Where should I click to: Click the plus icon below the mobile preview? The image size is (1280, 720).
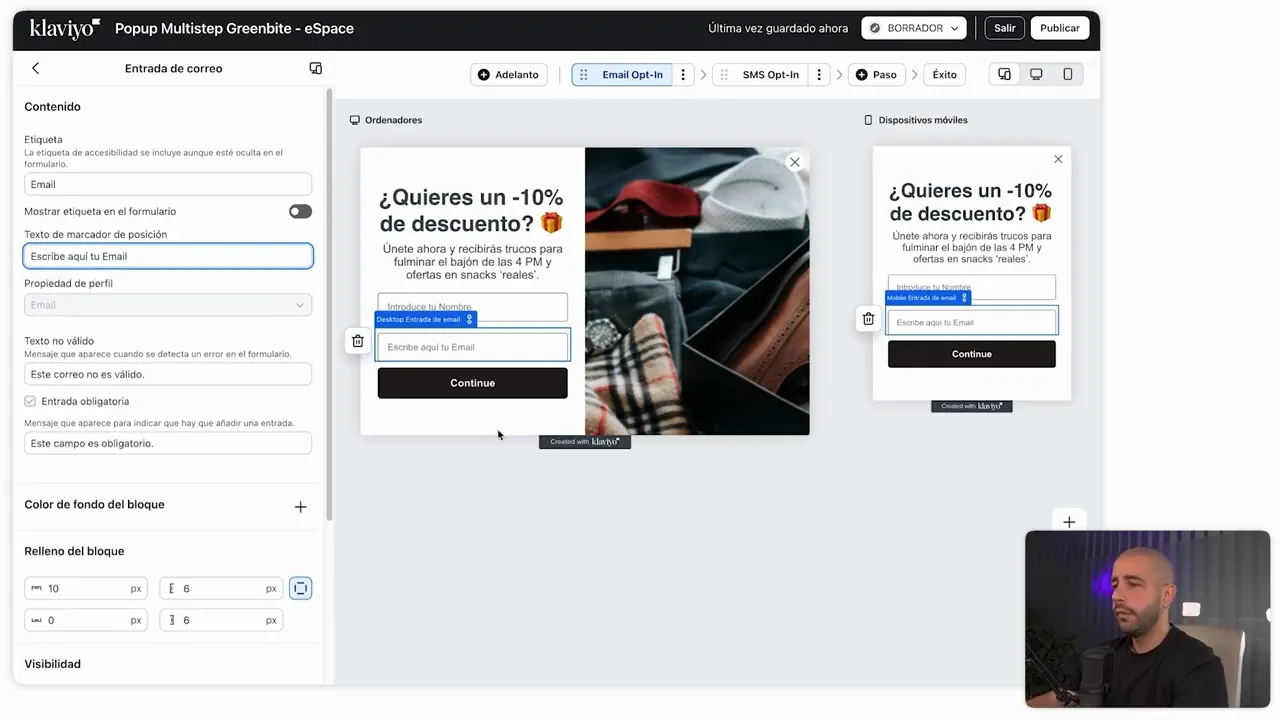(1069, 522)
